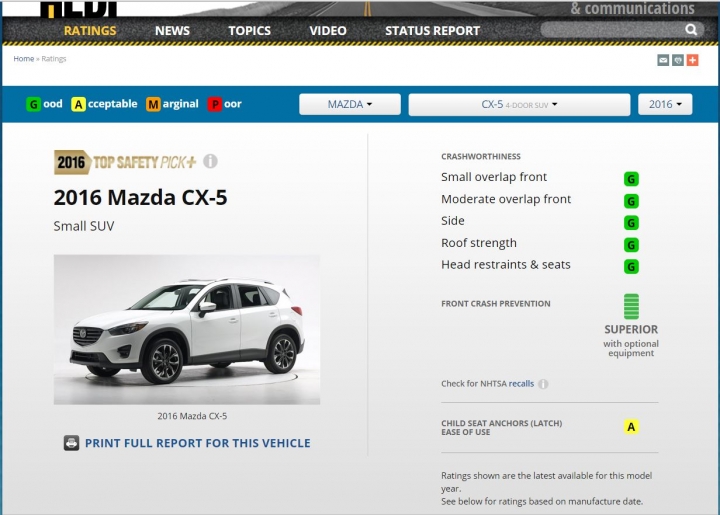Open the 2016 year dropdown
720x515 pixels.
point(665,104)
